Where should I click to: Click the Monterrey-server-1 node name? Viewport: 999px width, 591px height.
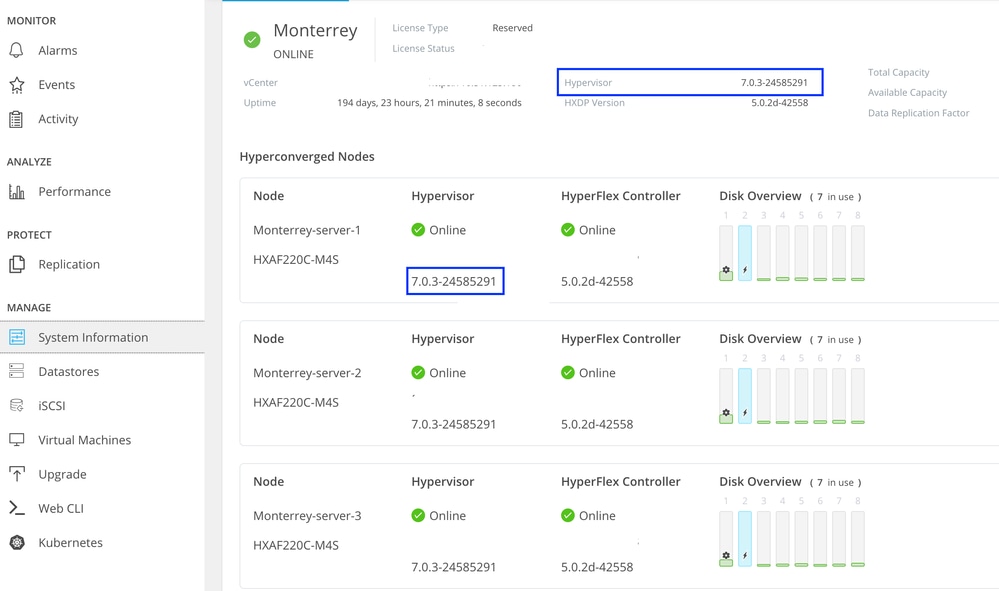pyautogui.click(x=307, y=230)
